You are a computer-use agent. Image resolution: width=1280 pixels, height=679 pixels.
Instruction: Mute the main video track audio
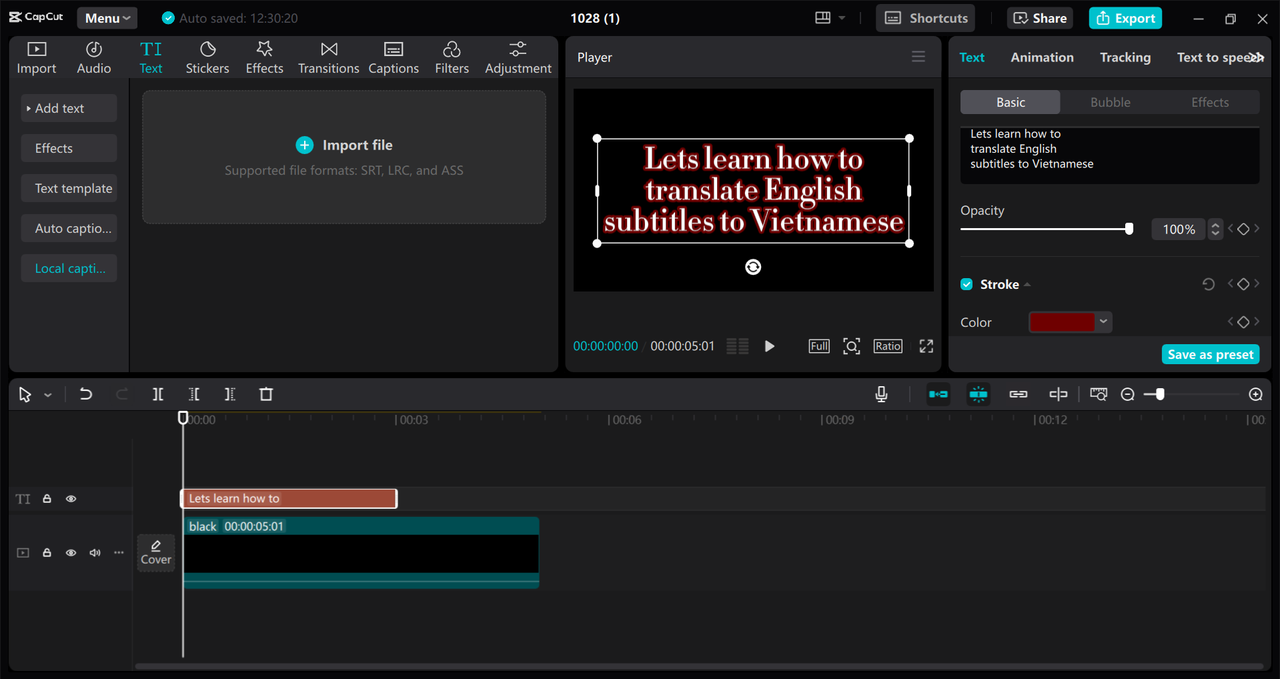(95, 552)
